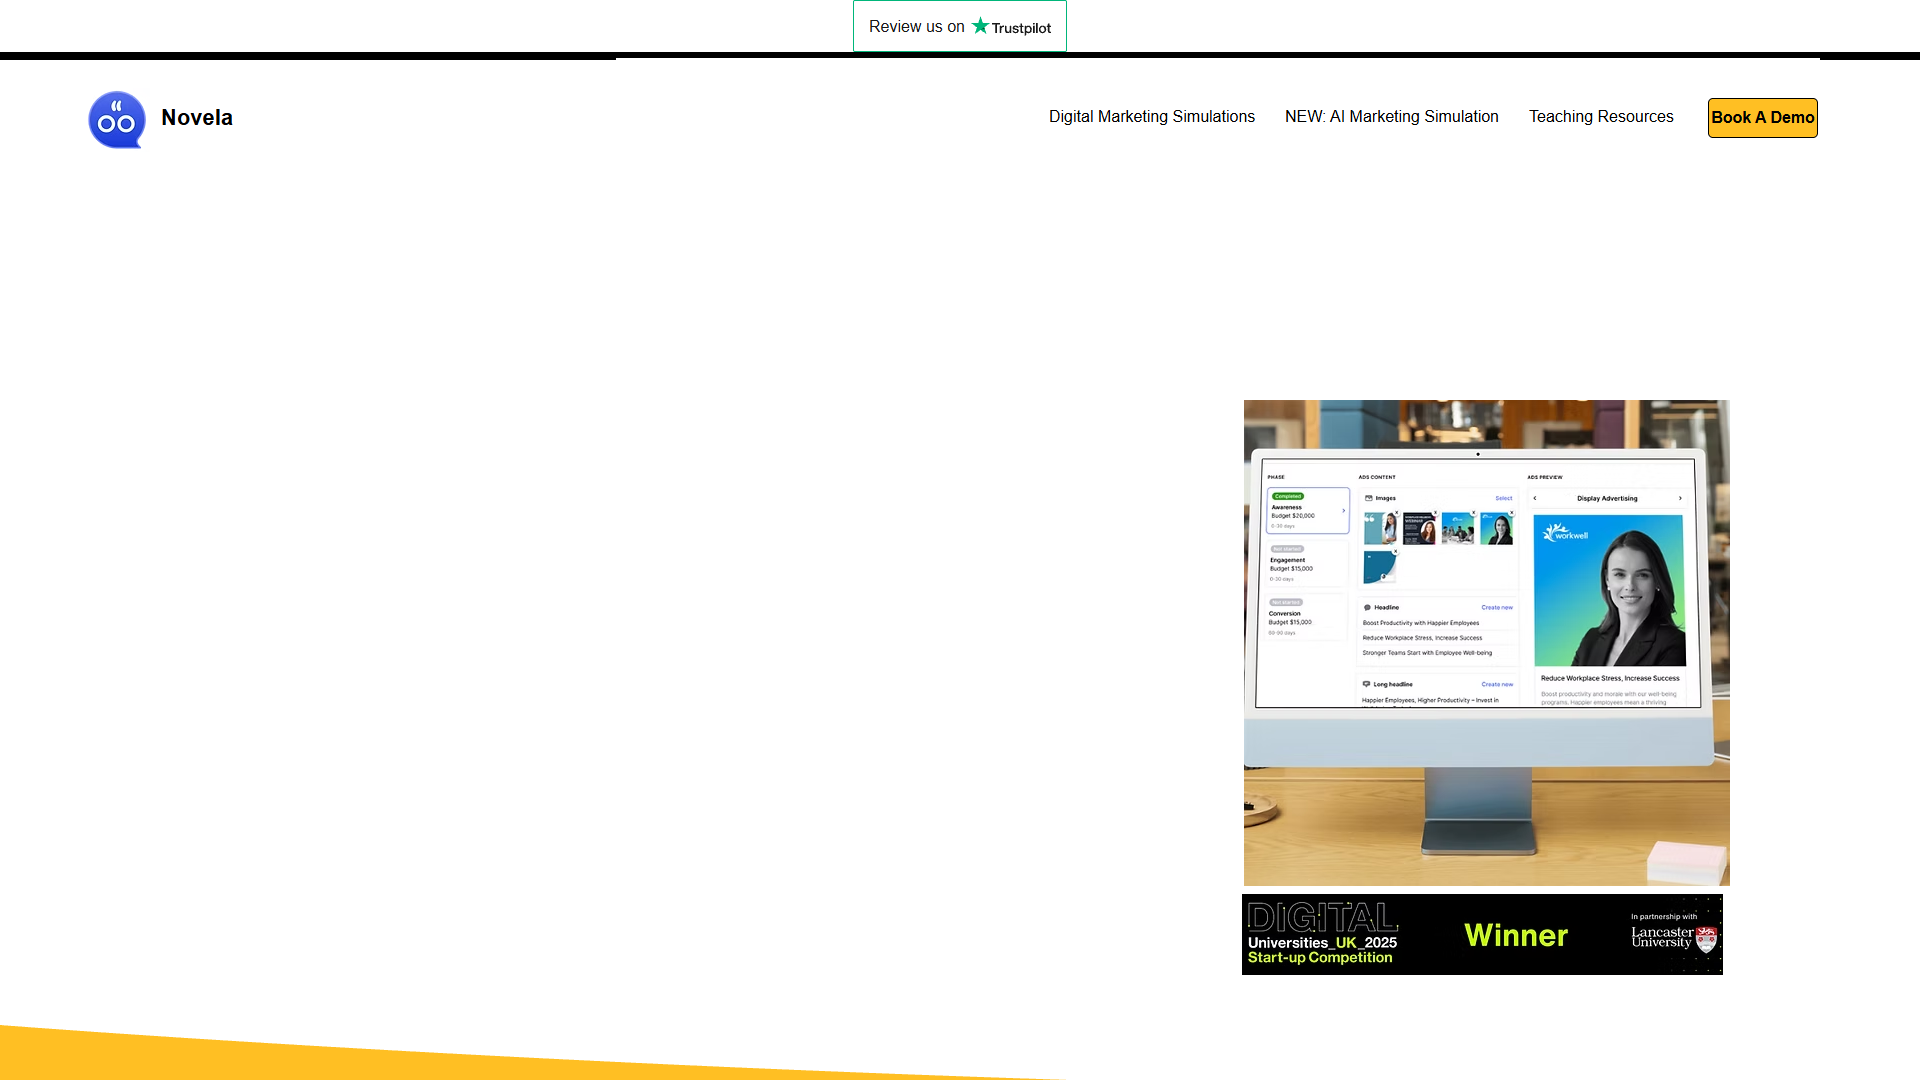Open the Digital Marketing Simulations menu item
Viewport: 1920px width, 1080px height.
[x=1152, y=117]
